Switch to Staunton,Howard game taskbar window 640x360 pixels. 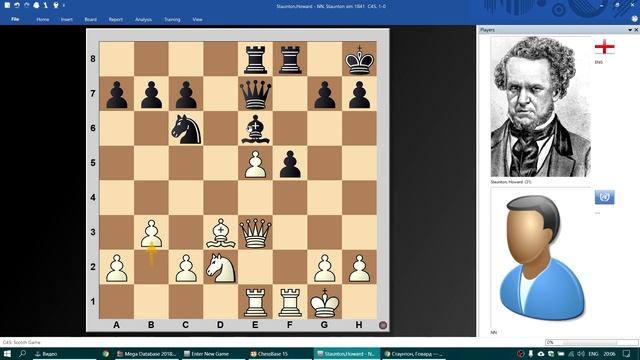[x=347, y=354]
